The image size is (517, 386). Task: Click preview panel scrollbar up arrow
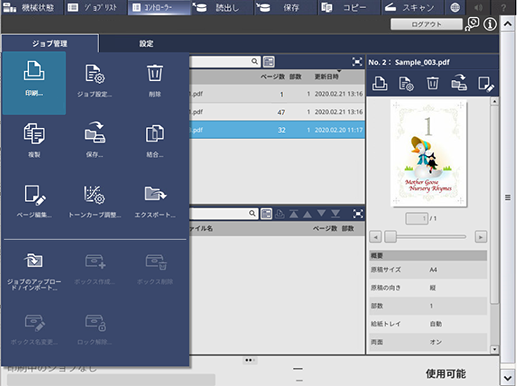click(495, 101)
